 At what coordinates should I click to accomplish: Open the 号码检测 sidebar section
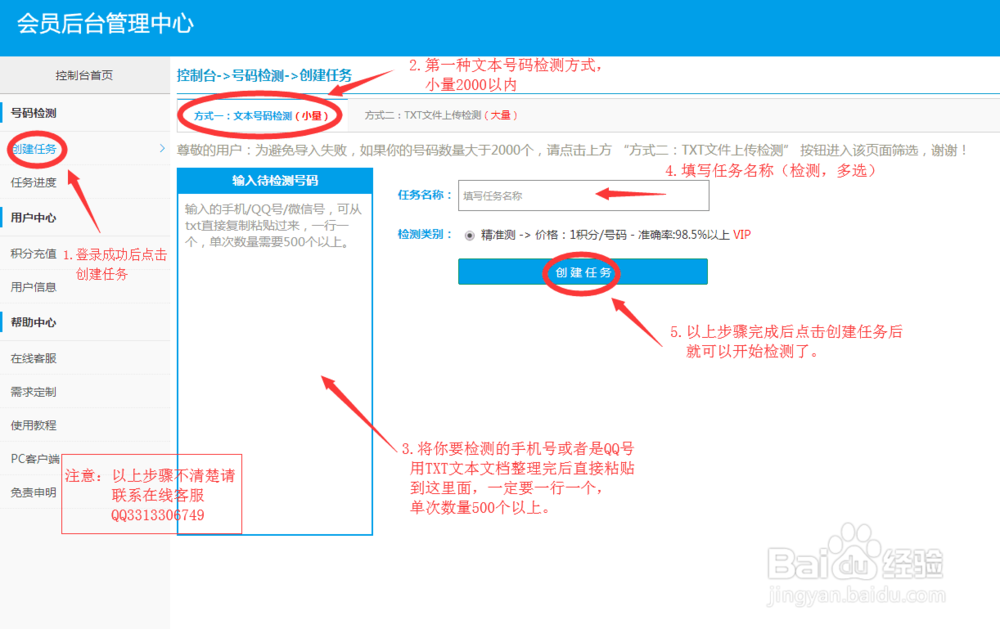click(x=35, y=113)
